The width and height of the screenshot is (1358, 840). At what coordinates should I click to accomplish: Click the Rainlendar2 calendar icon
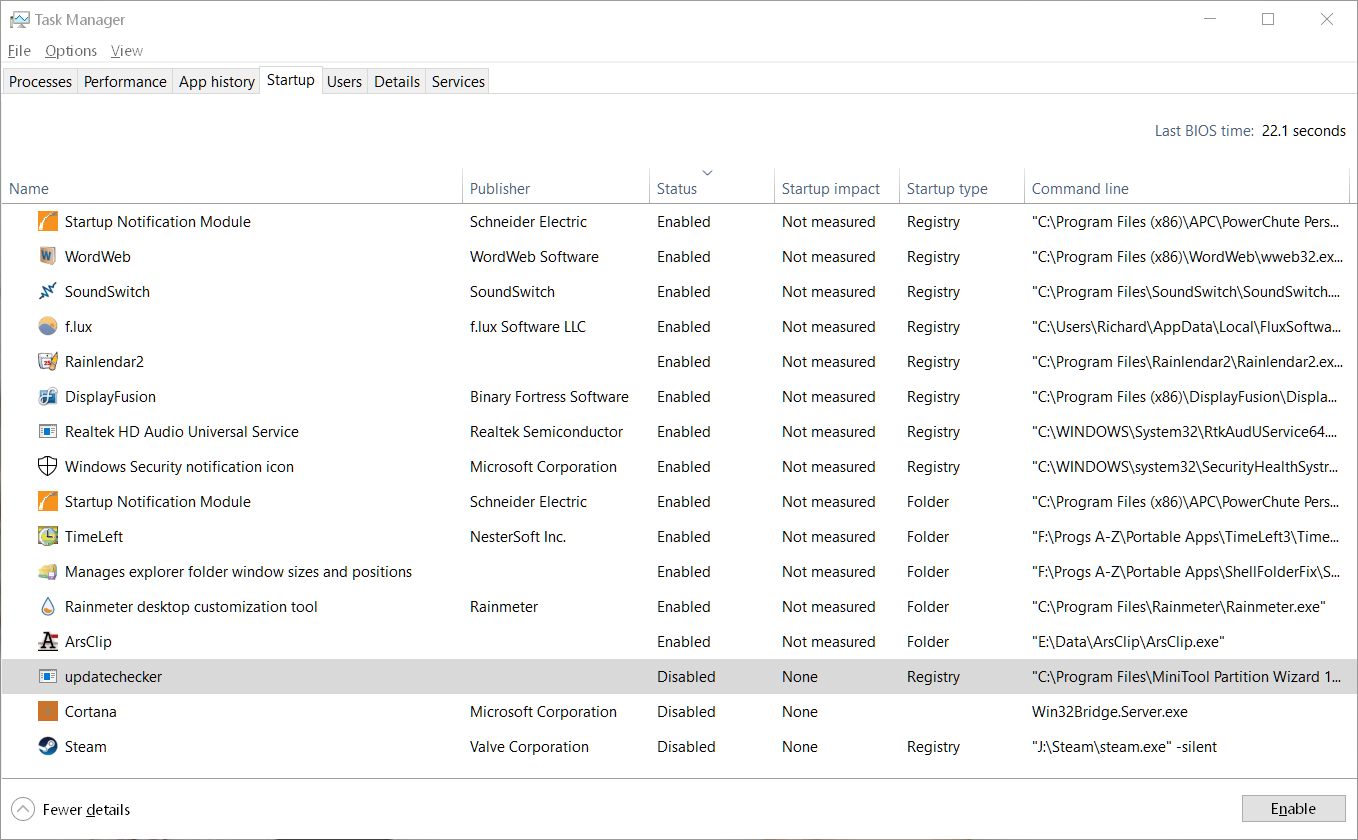click(x=48, y=362)
